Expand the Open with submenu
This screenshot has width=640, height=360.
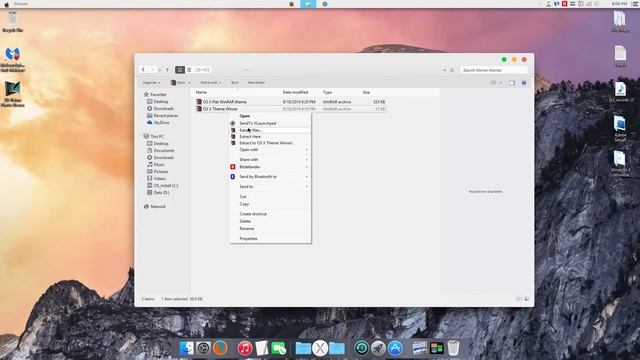pos(270,150)
